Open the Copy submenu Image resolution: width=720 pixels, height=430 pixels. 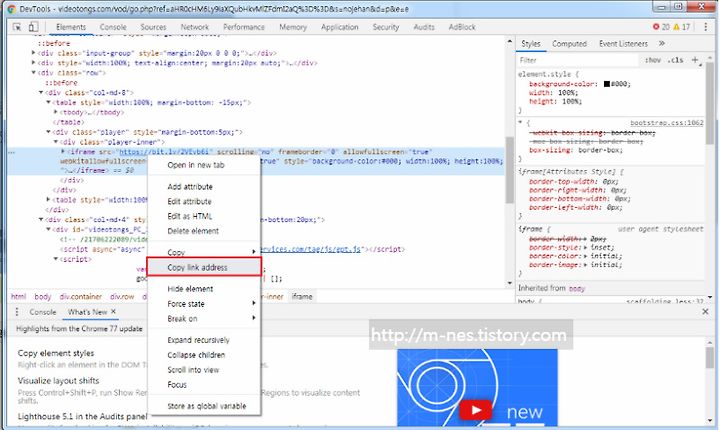pyautogui.click(x=204, y=252)
